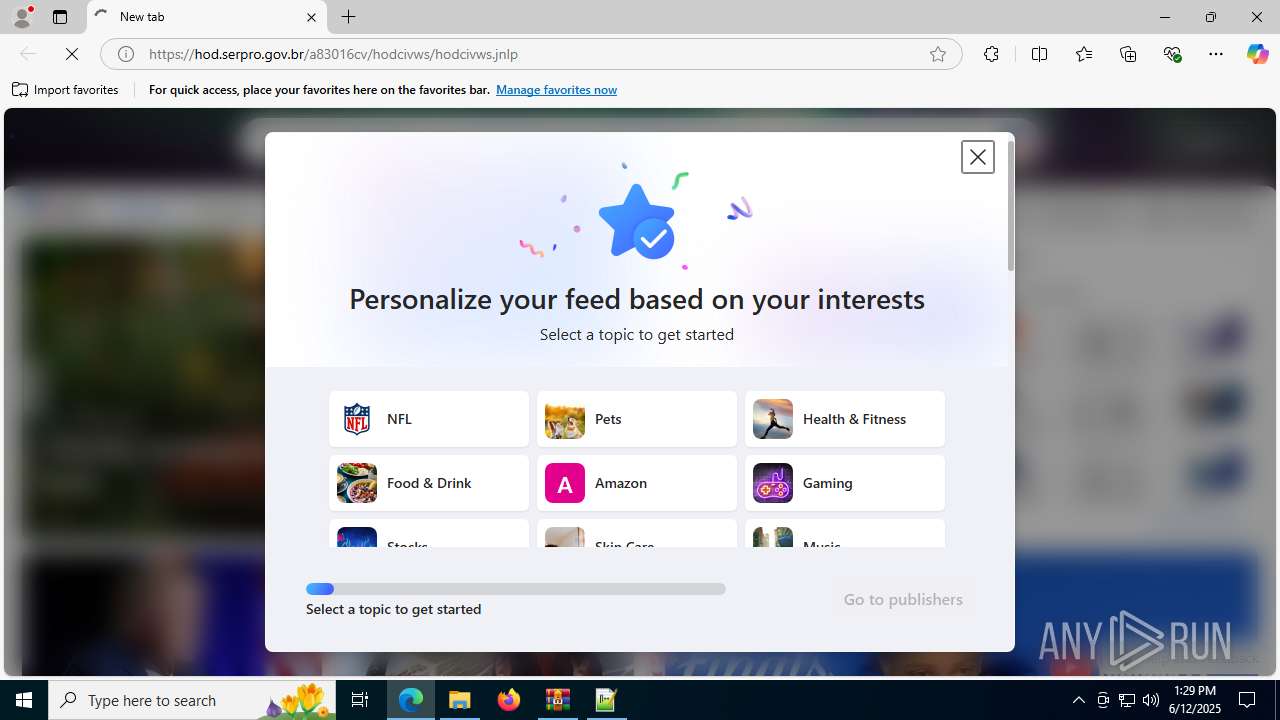Open the Manage favorites now link
This screenshot has width=1280, height=720.
click(x=556, y=90)
